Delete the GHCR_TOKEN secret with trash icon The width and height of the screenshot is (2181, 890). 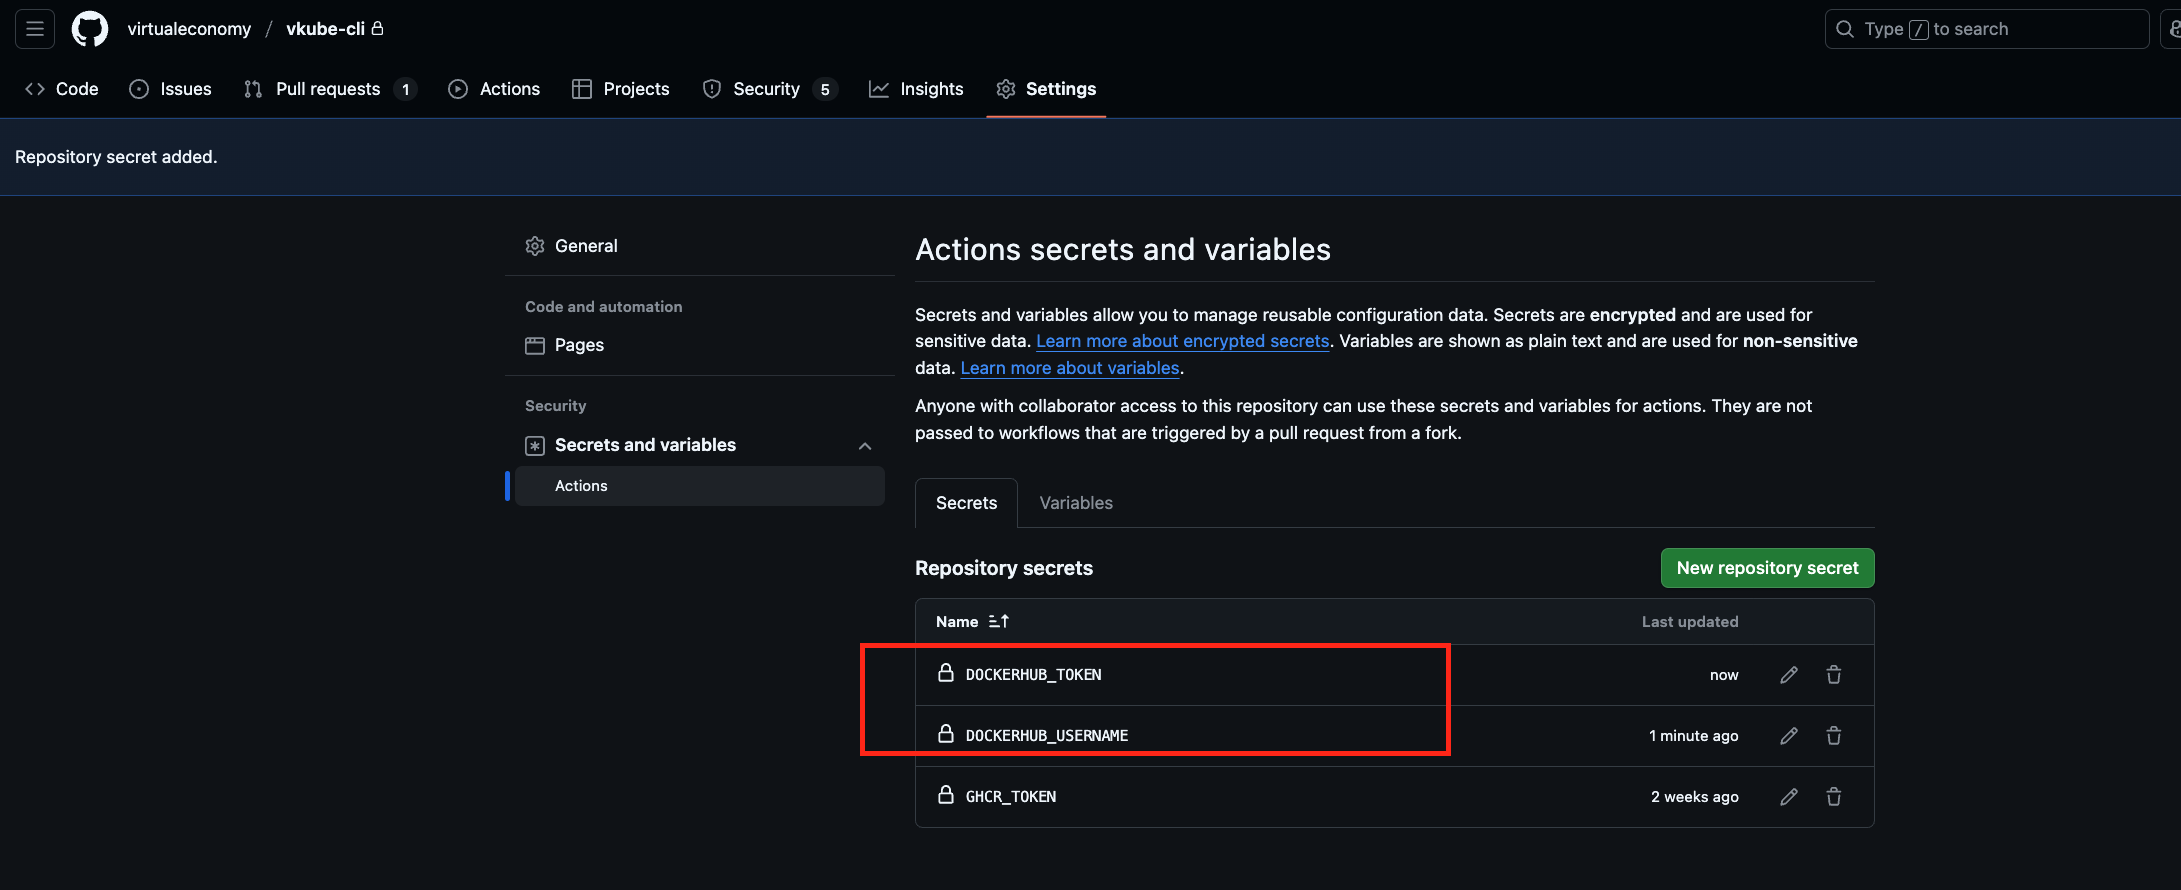[1834, 797]
